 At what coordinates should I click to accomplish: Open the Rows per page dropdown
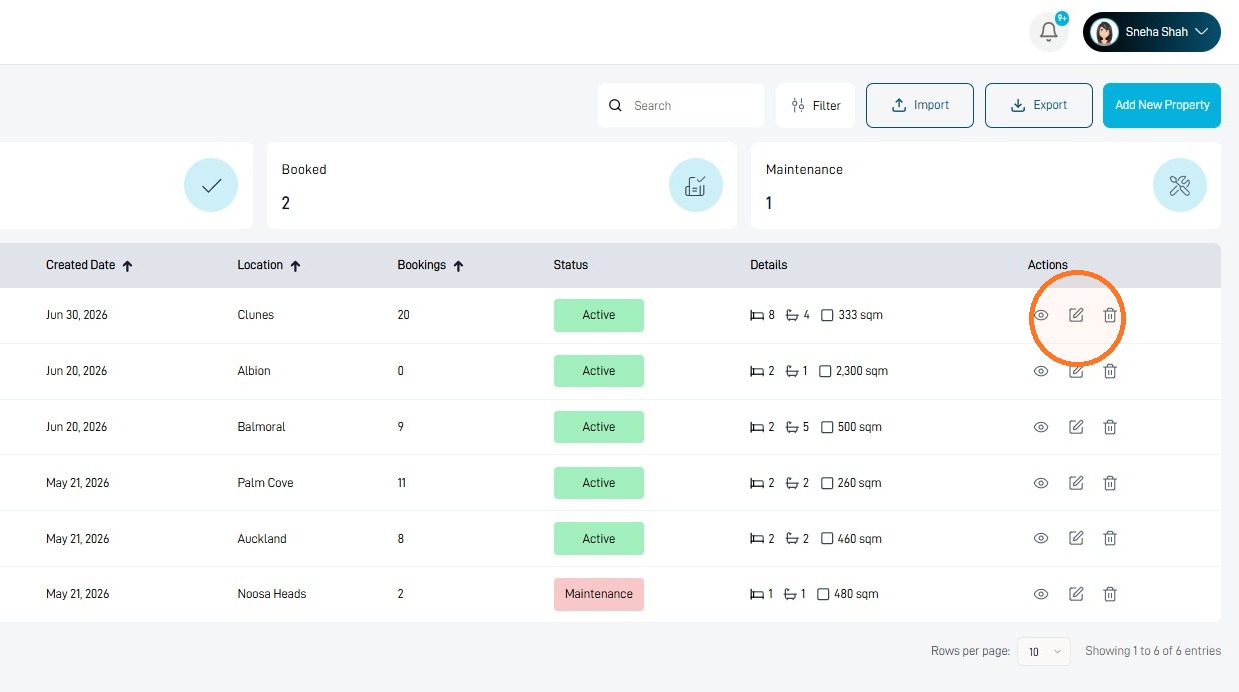1044,652
